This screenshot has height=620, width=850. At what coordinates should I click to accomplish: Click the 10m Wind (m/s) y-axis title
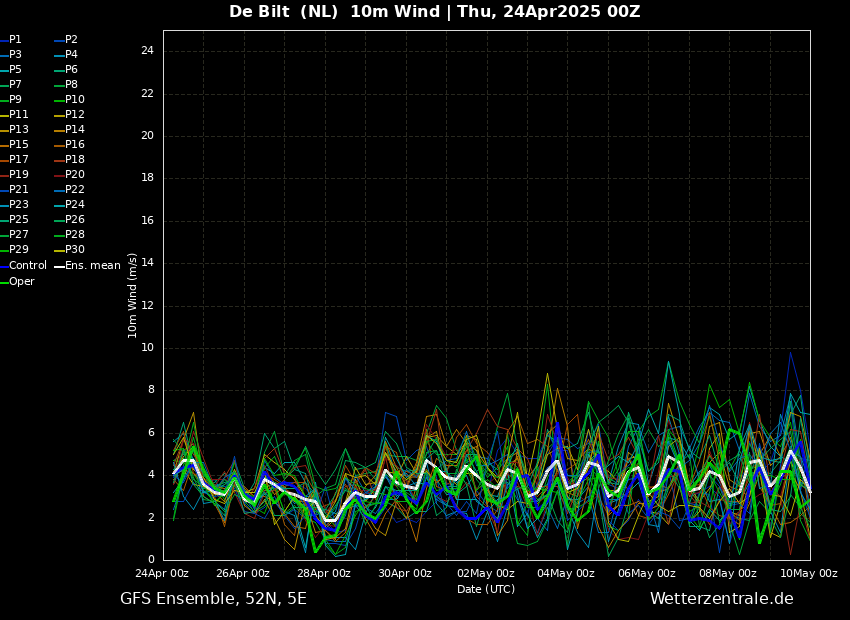point(133,295)
